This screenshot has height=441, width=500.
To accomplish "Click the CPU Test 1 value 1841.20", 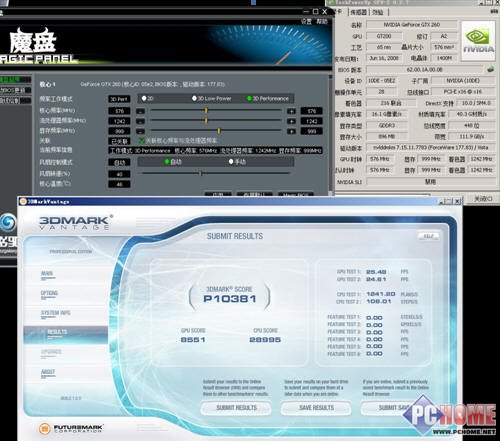I will coord(381,294).
